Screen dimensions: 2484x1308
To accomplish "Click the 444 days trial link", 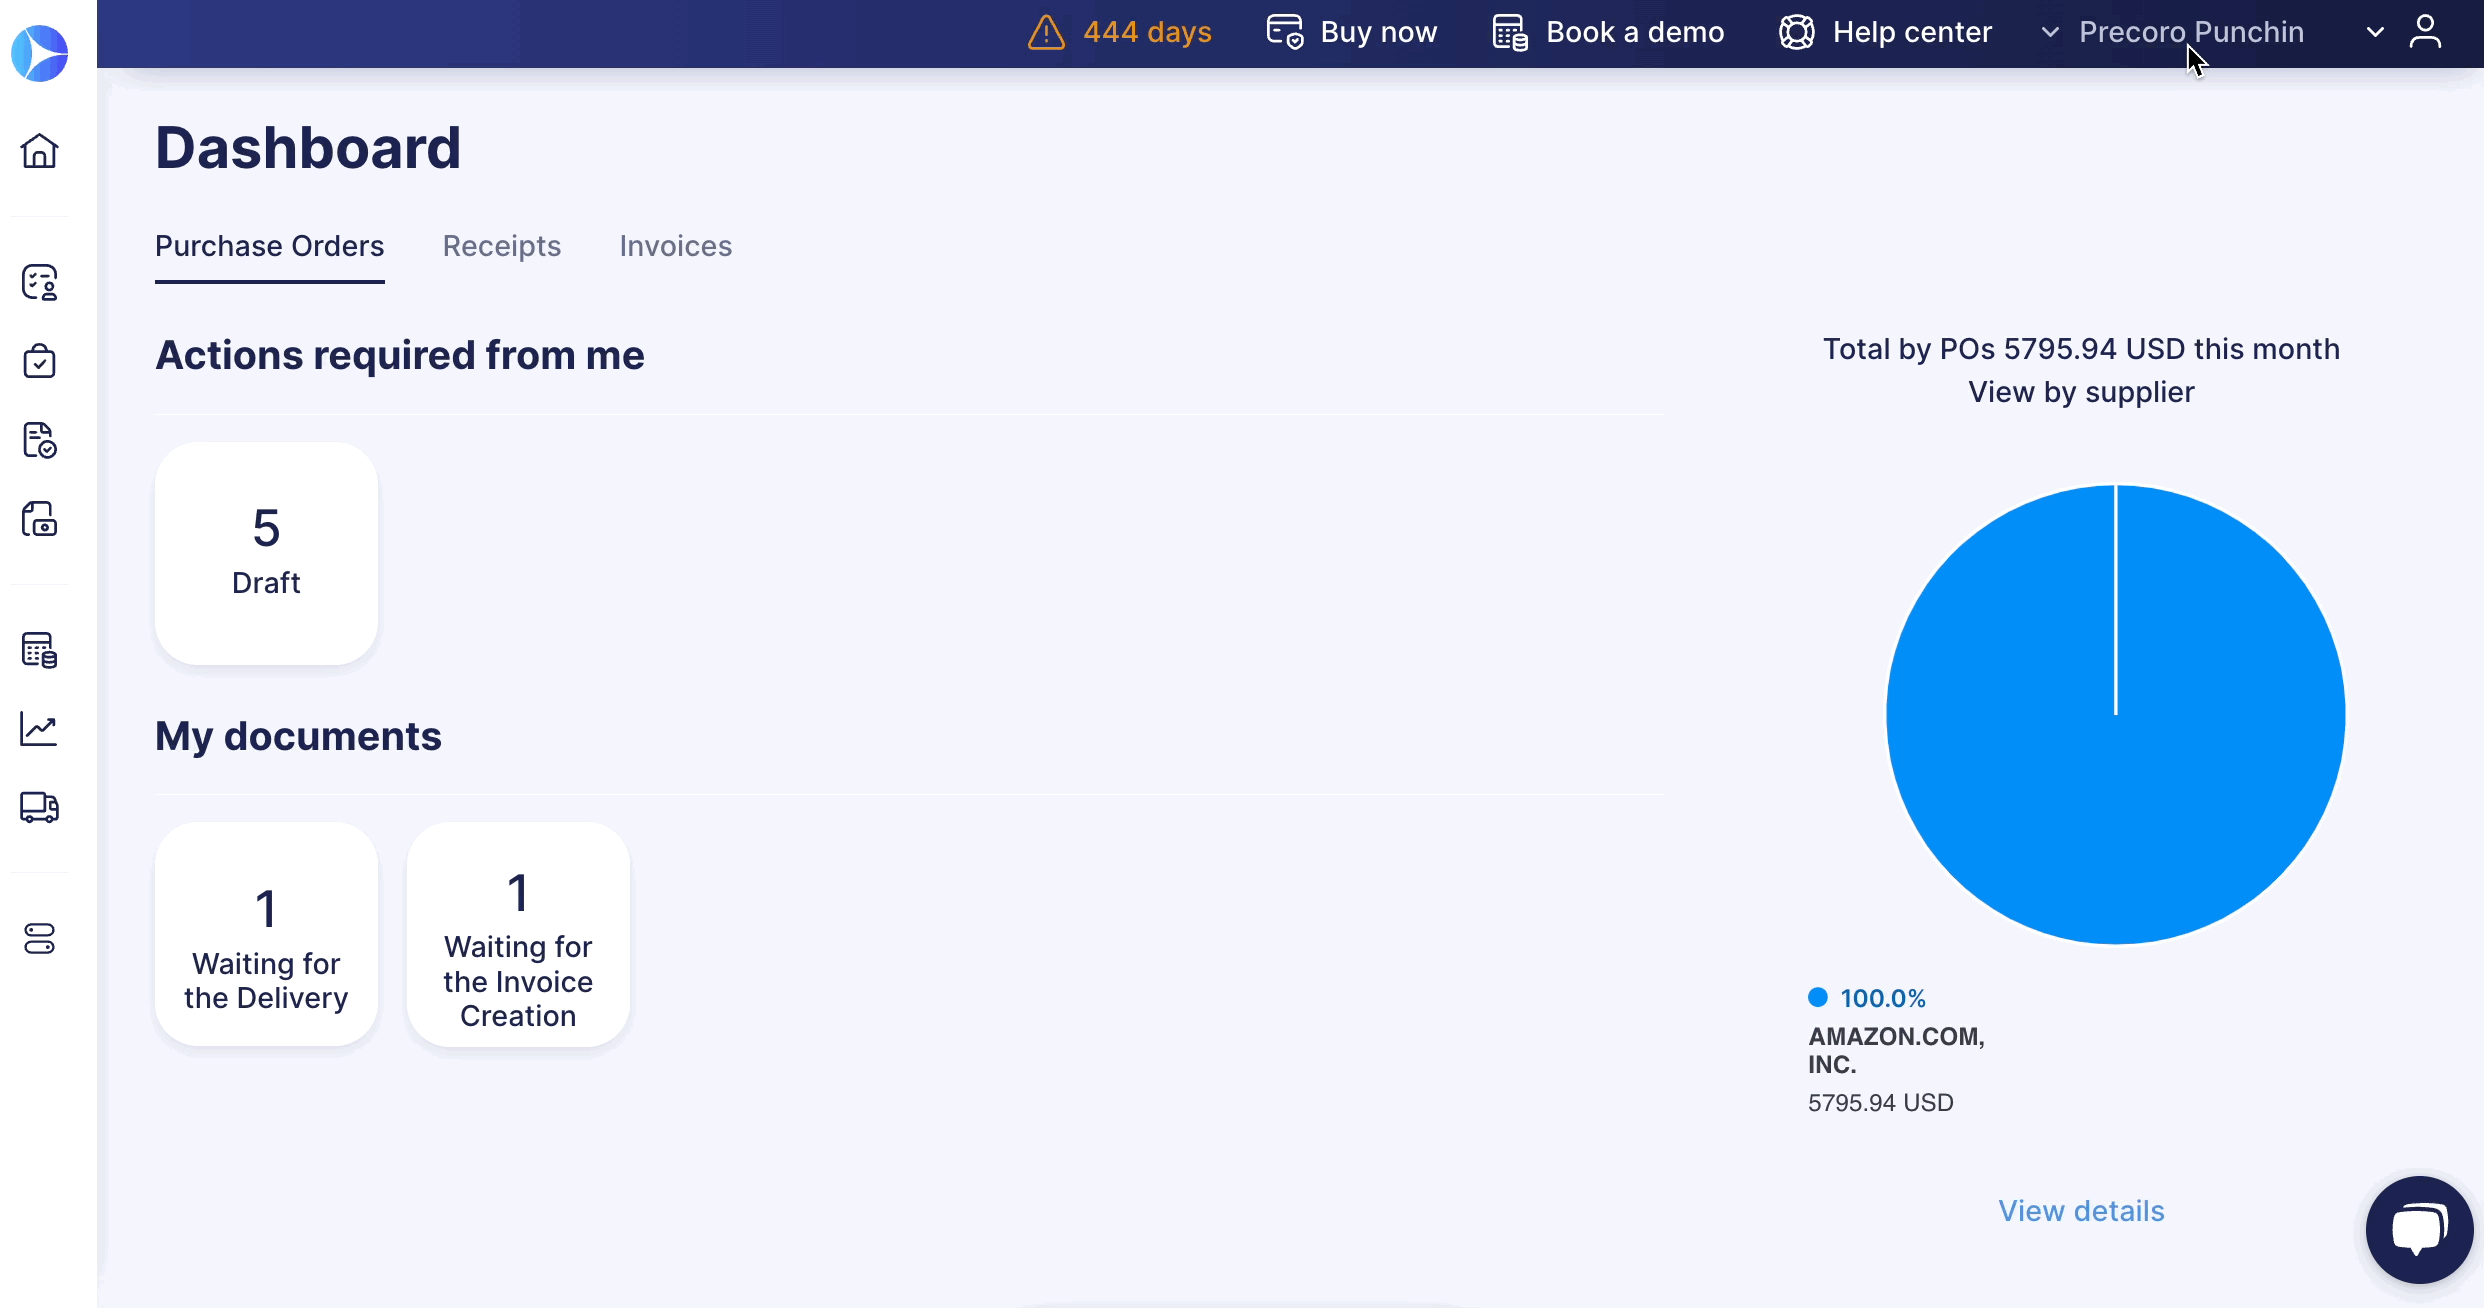I will pos(1148,32).
